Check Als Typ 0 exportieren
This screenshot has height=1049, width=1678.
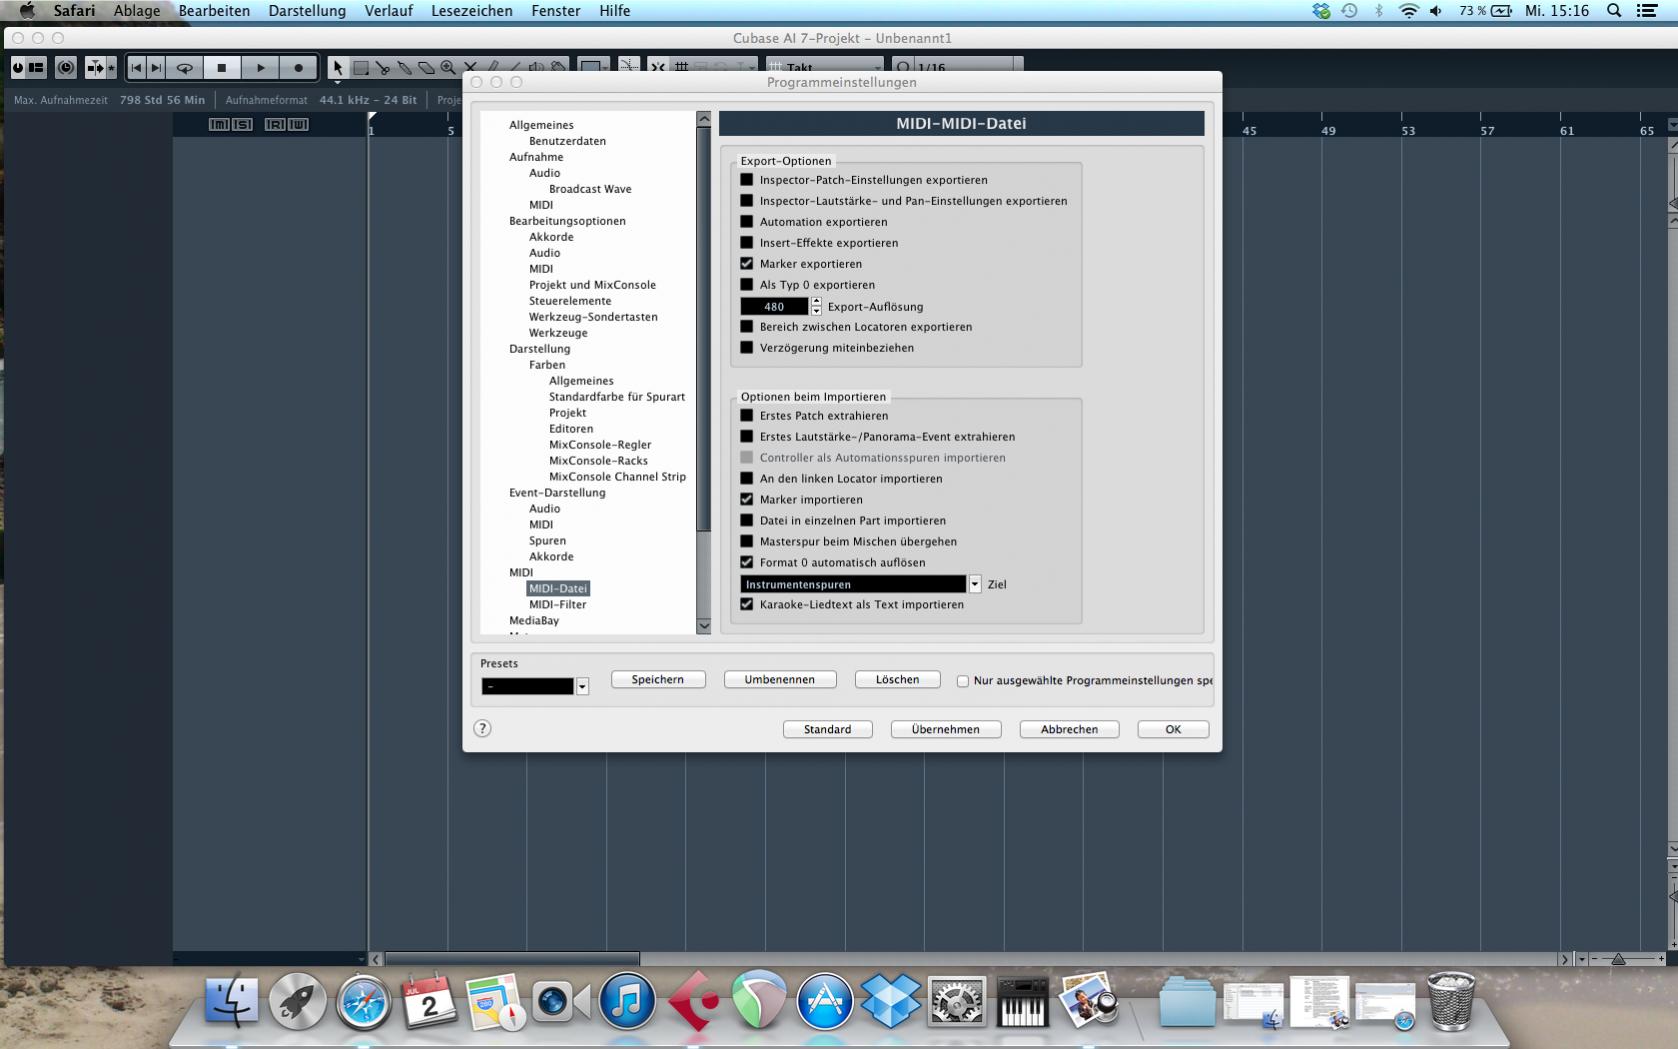click(x=746, y=285)
